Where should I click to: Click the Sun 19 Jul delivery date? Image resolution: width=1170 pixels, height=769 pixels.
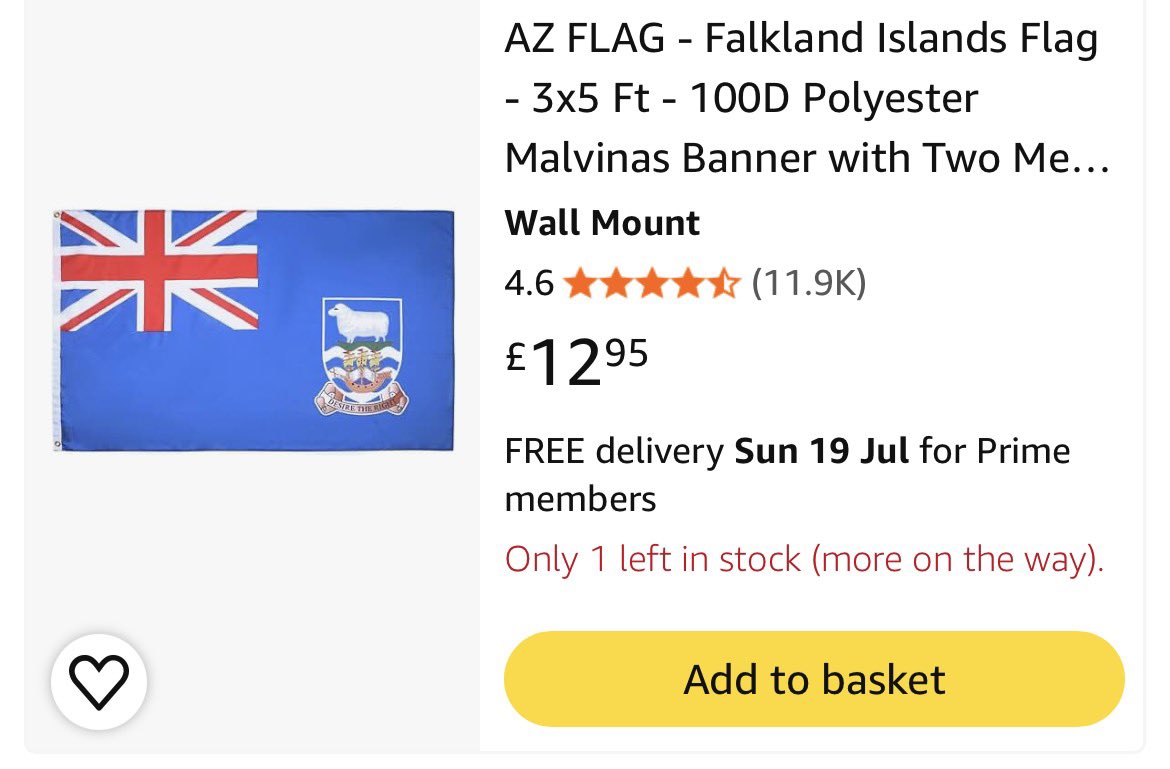pyautogui.click(x=822, y=451)
